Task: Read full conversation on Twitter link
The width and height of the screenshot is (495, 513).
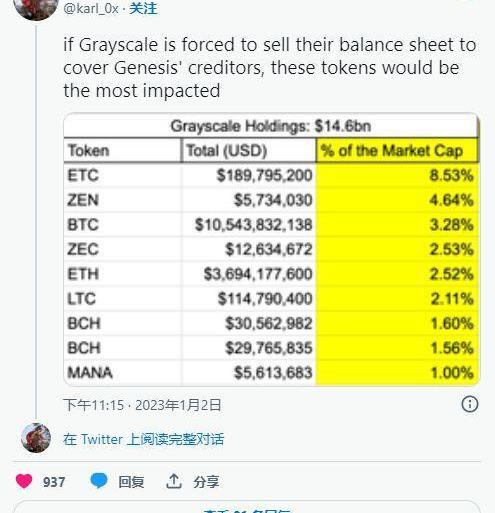Action: pyautogui.click(x=143, y=439)
